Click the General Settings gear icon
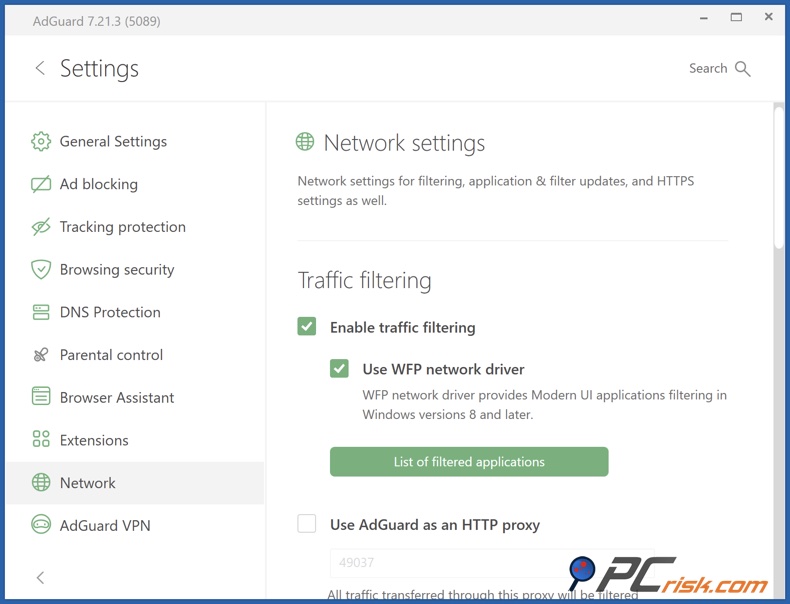The image size is (790, 604). point(41,142)
